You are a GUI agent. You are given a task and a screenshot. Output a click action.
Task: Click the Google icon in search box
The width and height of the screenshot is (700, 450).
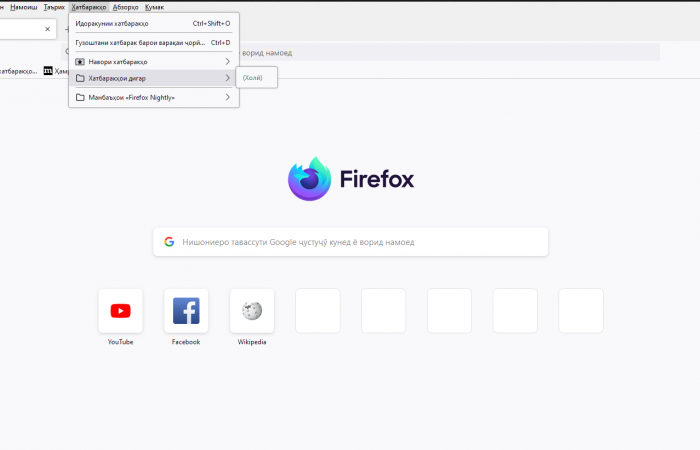(169, 242)
